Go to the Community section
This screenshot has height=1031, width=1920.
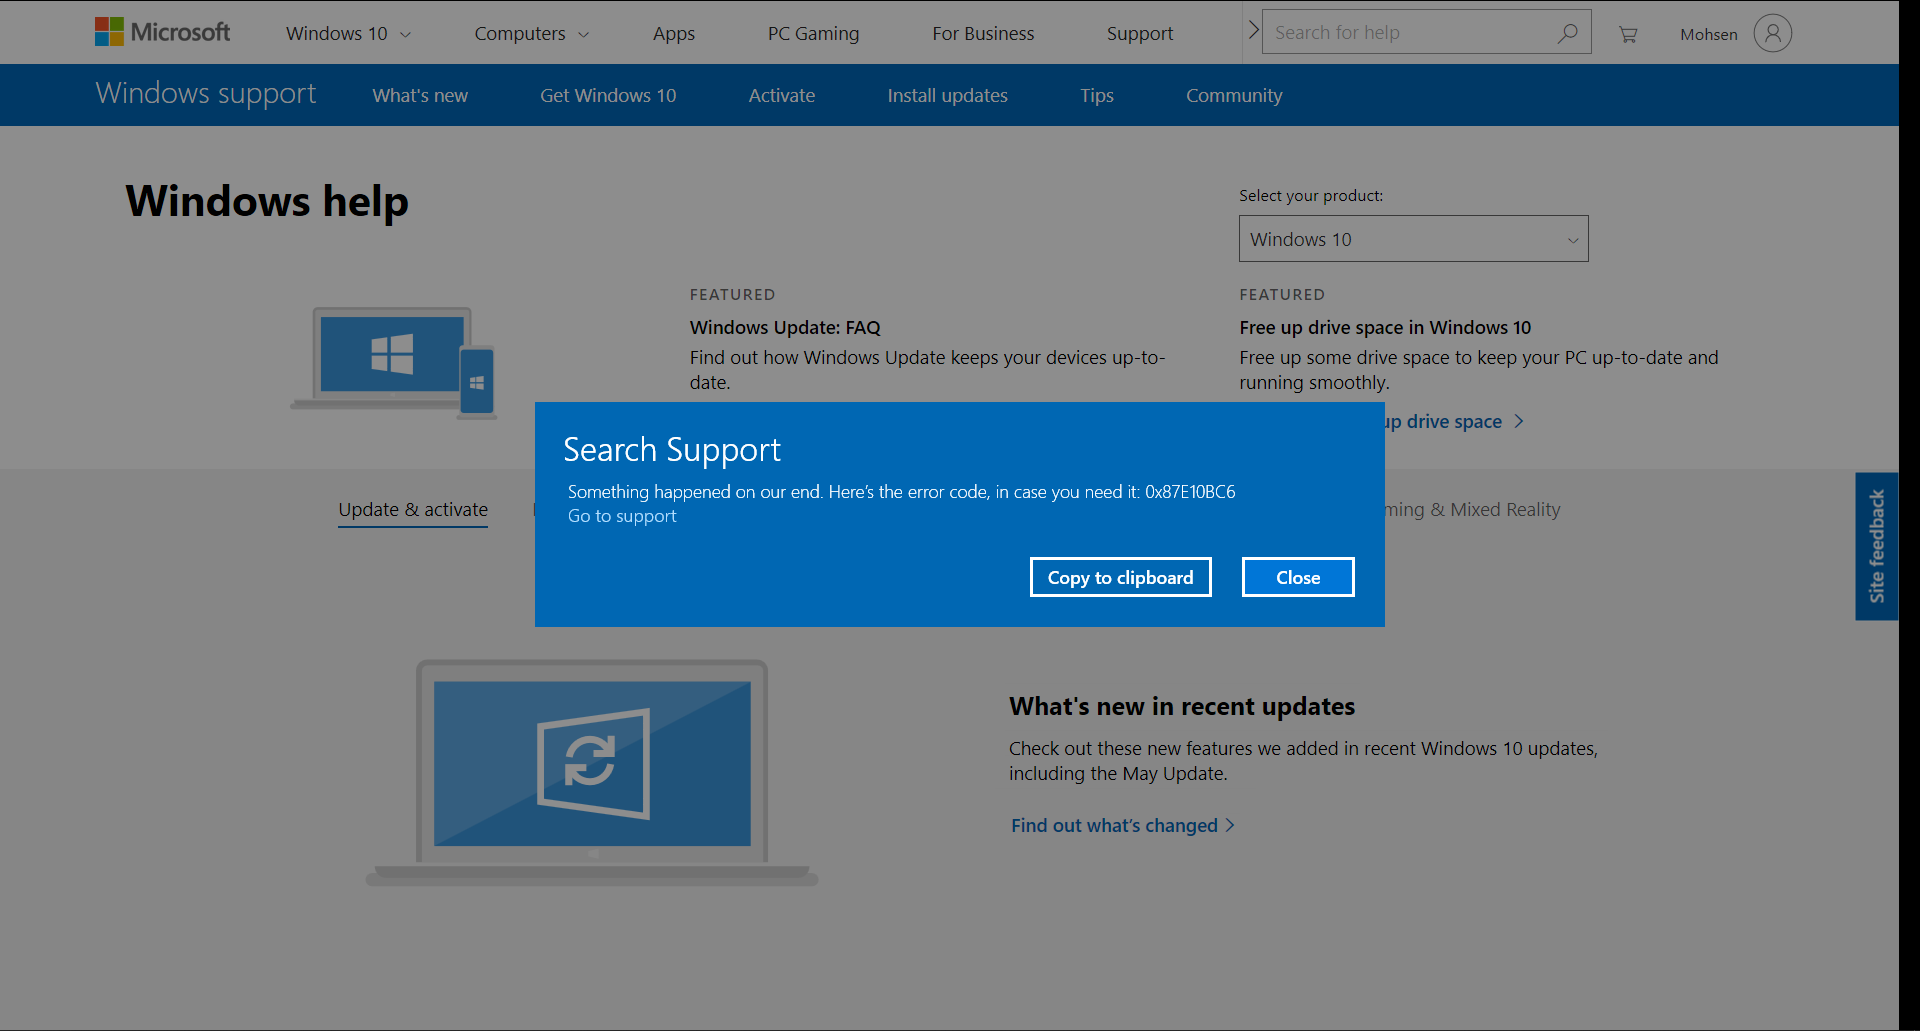tap(1233, 96)
